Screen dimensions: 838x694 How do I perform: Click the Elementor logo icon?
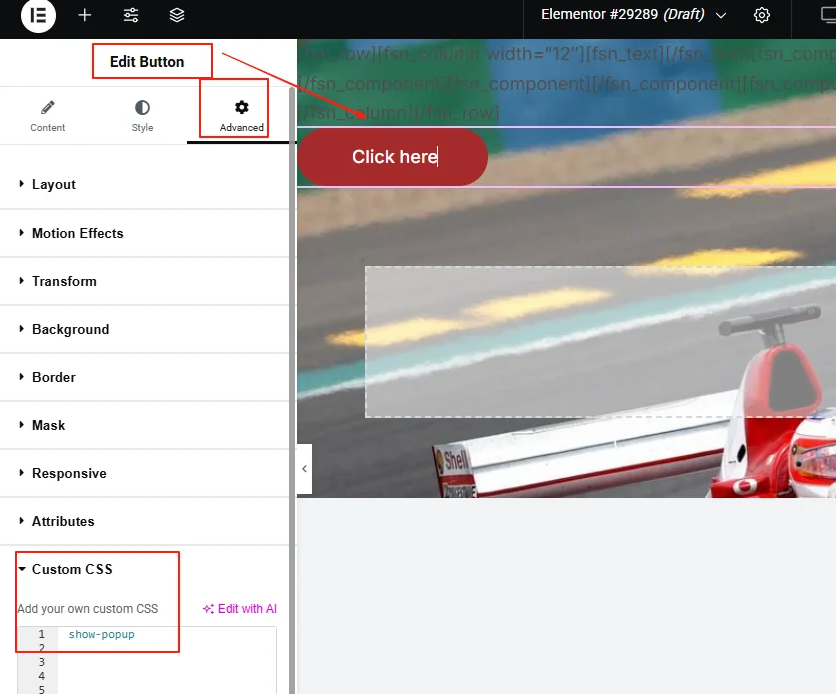(x=38, y=15)
